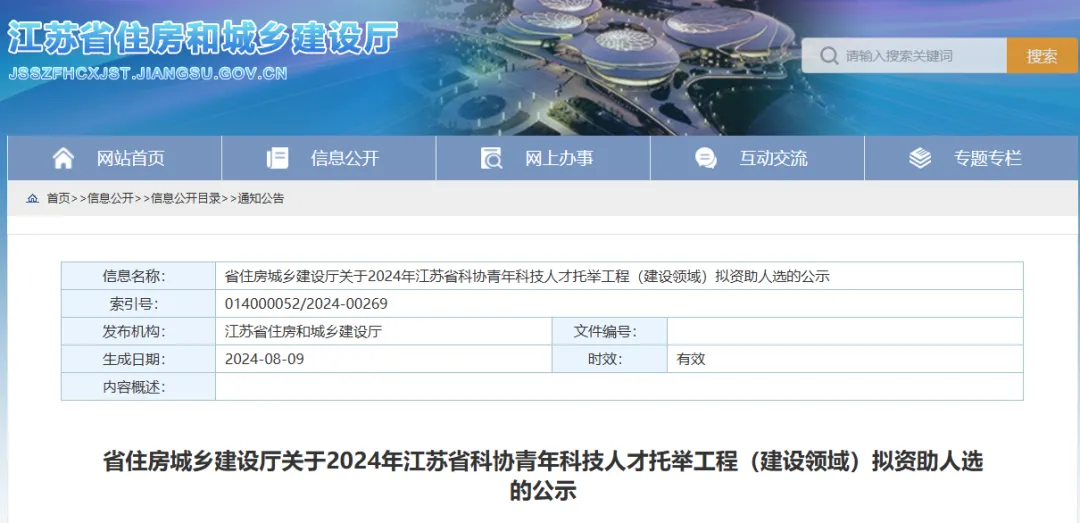
Task: Click the 内容概述 label cell
Action: tap(138, 387)
